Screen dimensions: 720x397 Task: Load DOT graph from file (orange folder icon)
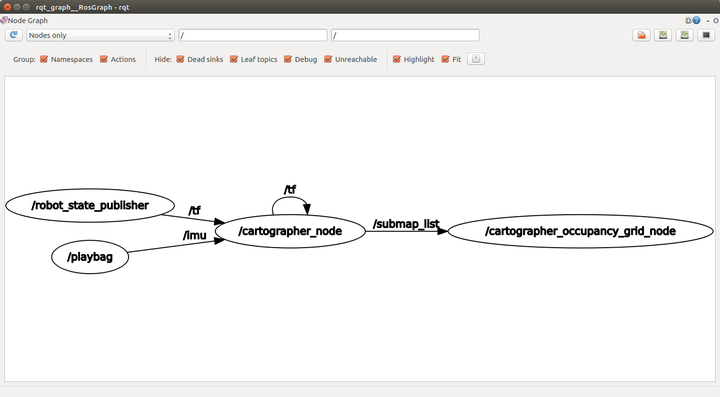pos(641,35)
